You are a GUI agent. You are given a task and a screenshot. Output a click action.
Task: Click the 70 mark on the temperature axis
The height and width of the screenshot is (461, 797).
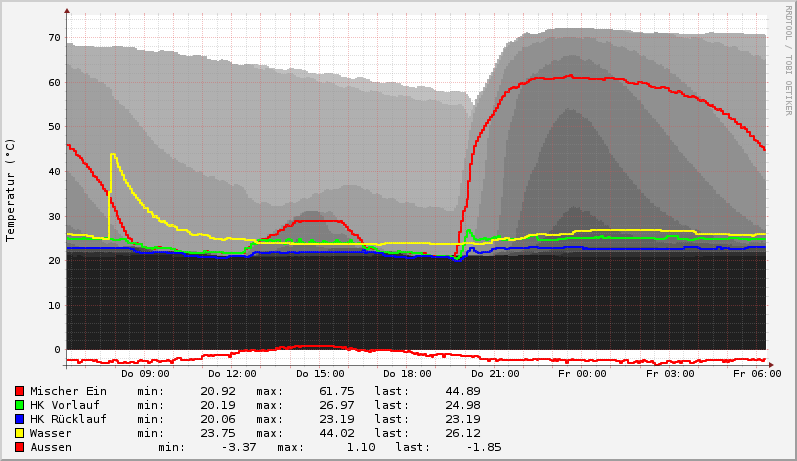(54, 38)
